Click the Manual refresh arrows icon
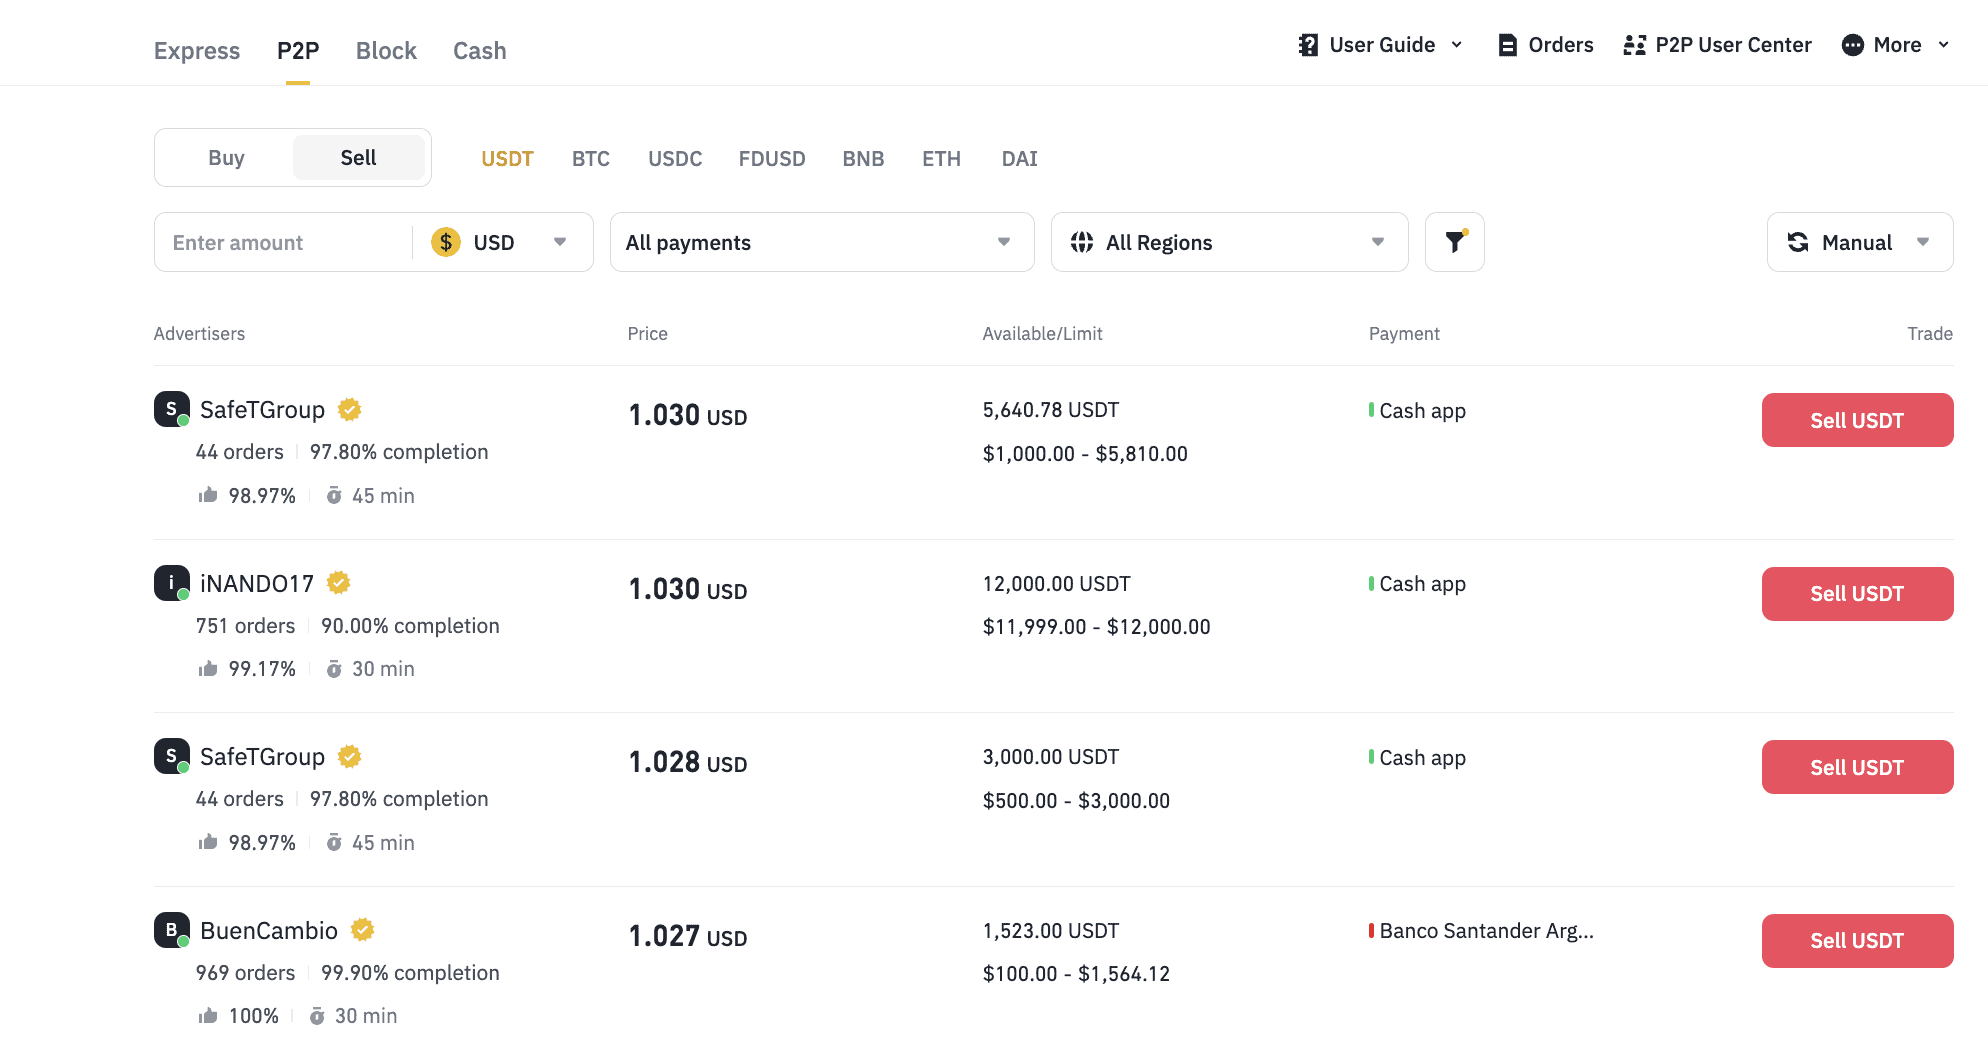 pos(1798,242)
